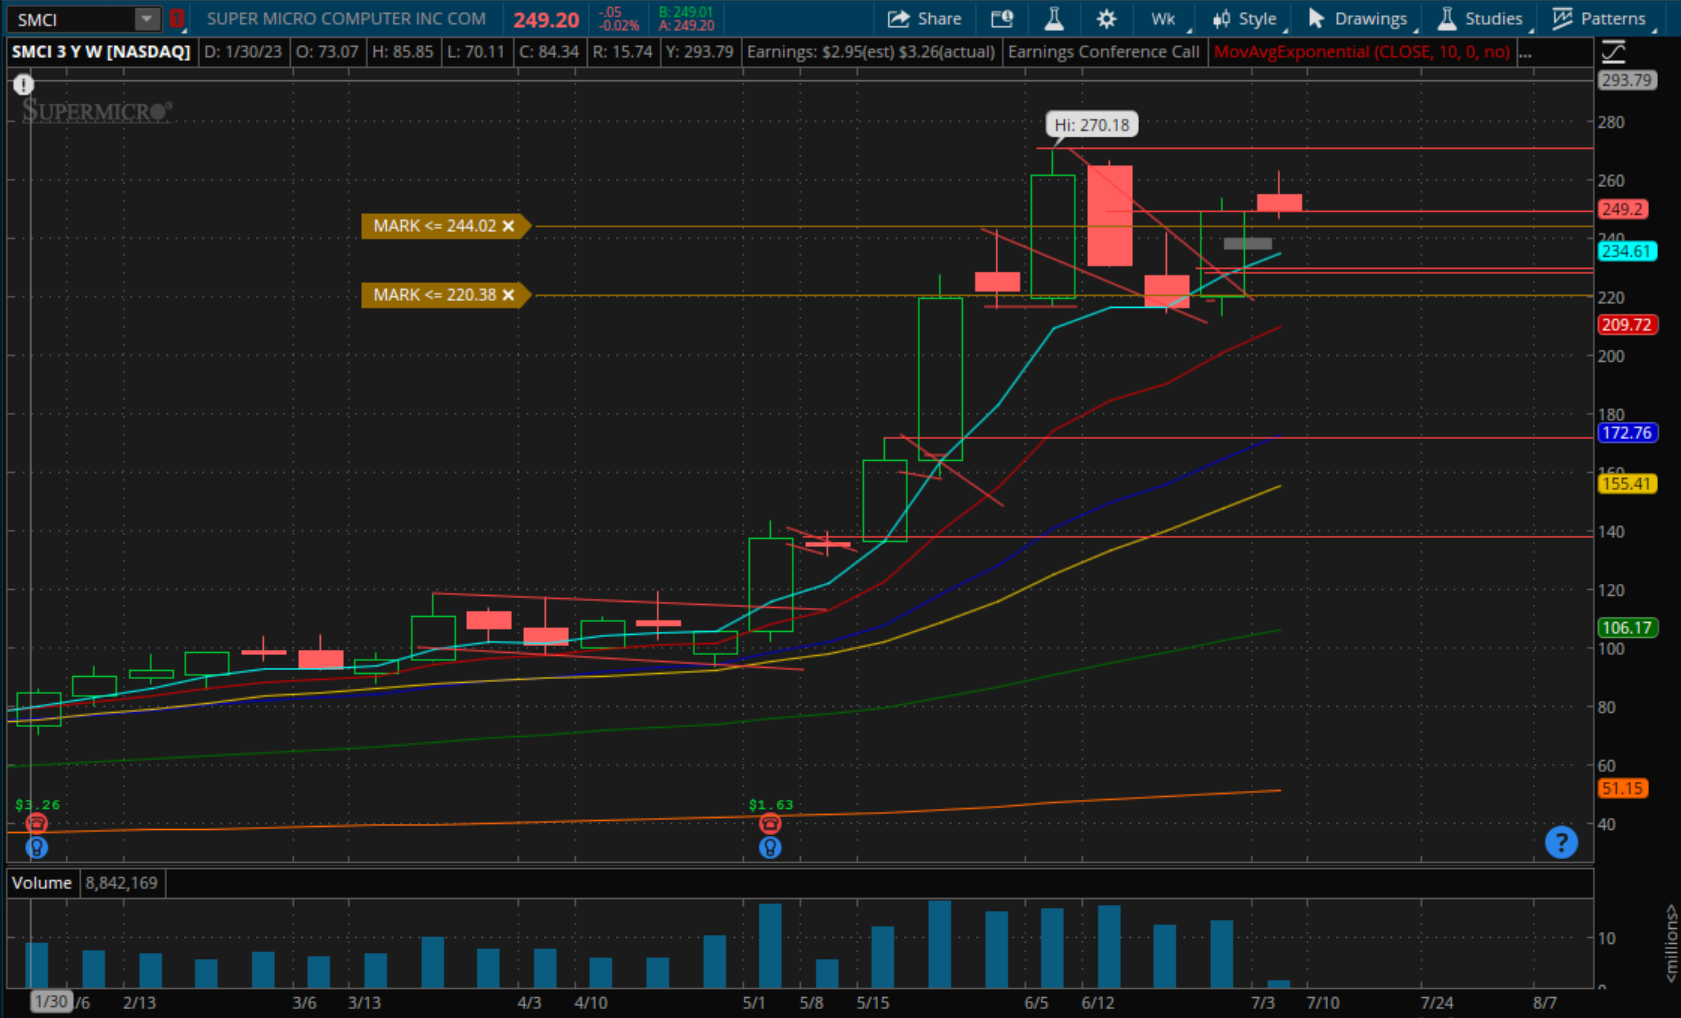Click the Volume study label
1681x1018 pixels.
tap(42, 883)
